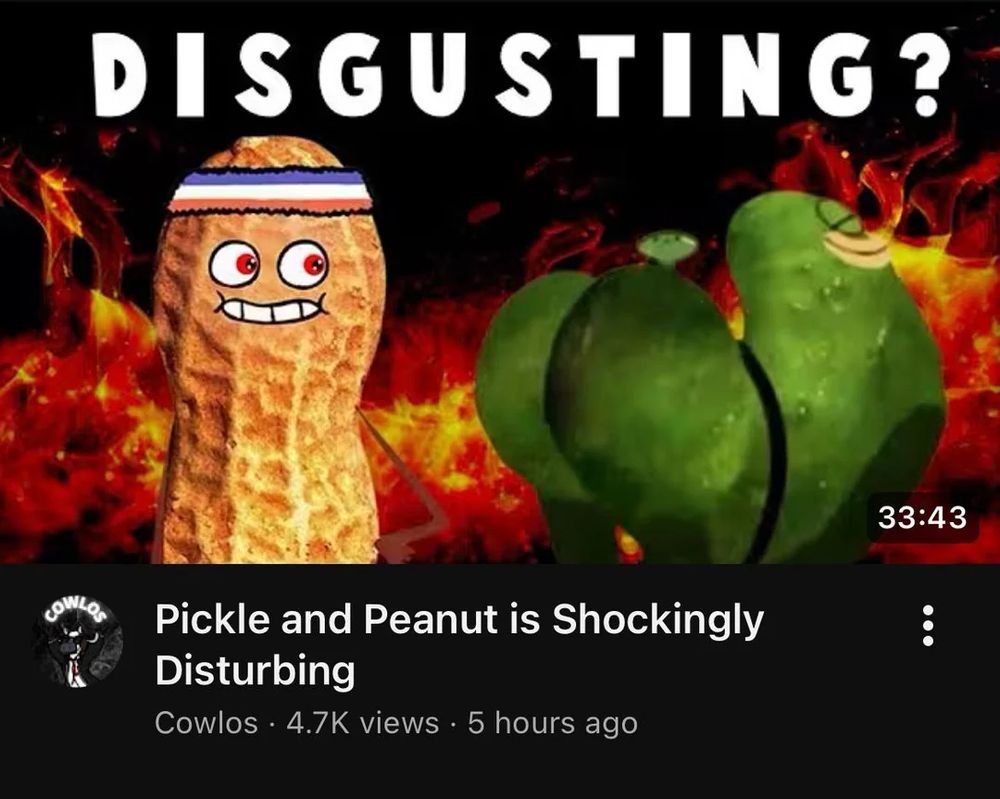This screenshot has height=799, width=1000.
Task: Click the peanut's striped headband
Action: (269, 190)
